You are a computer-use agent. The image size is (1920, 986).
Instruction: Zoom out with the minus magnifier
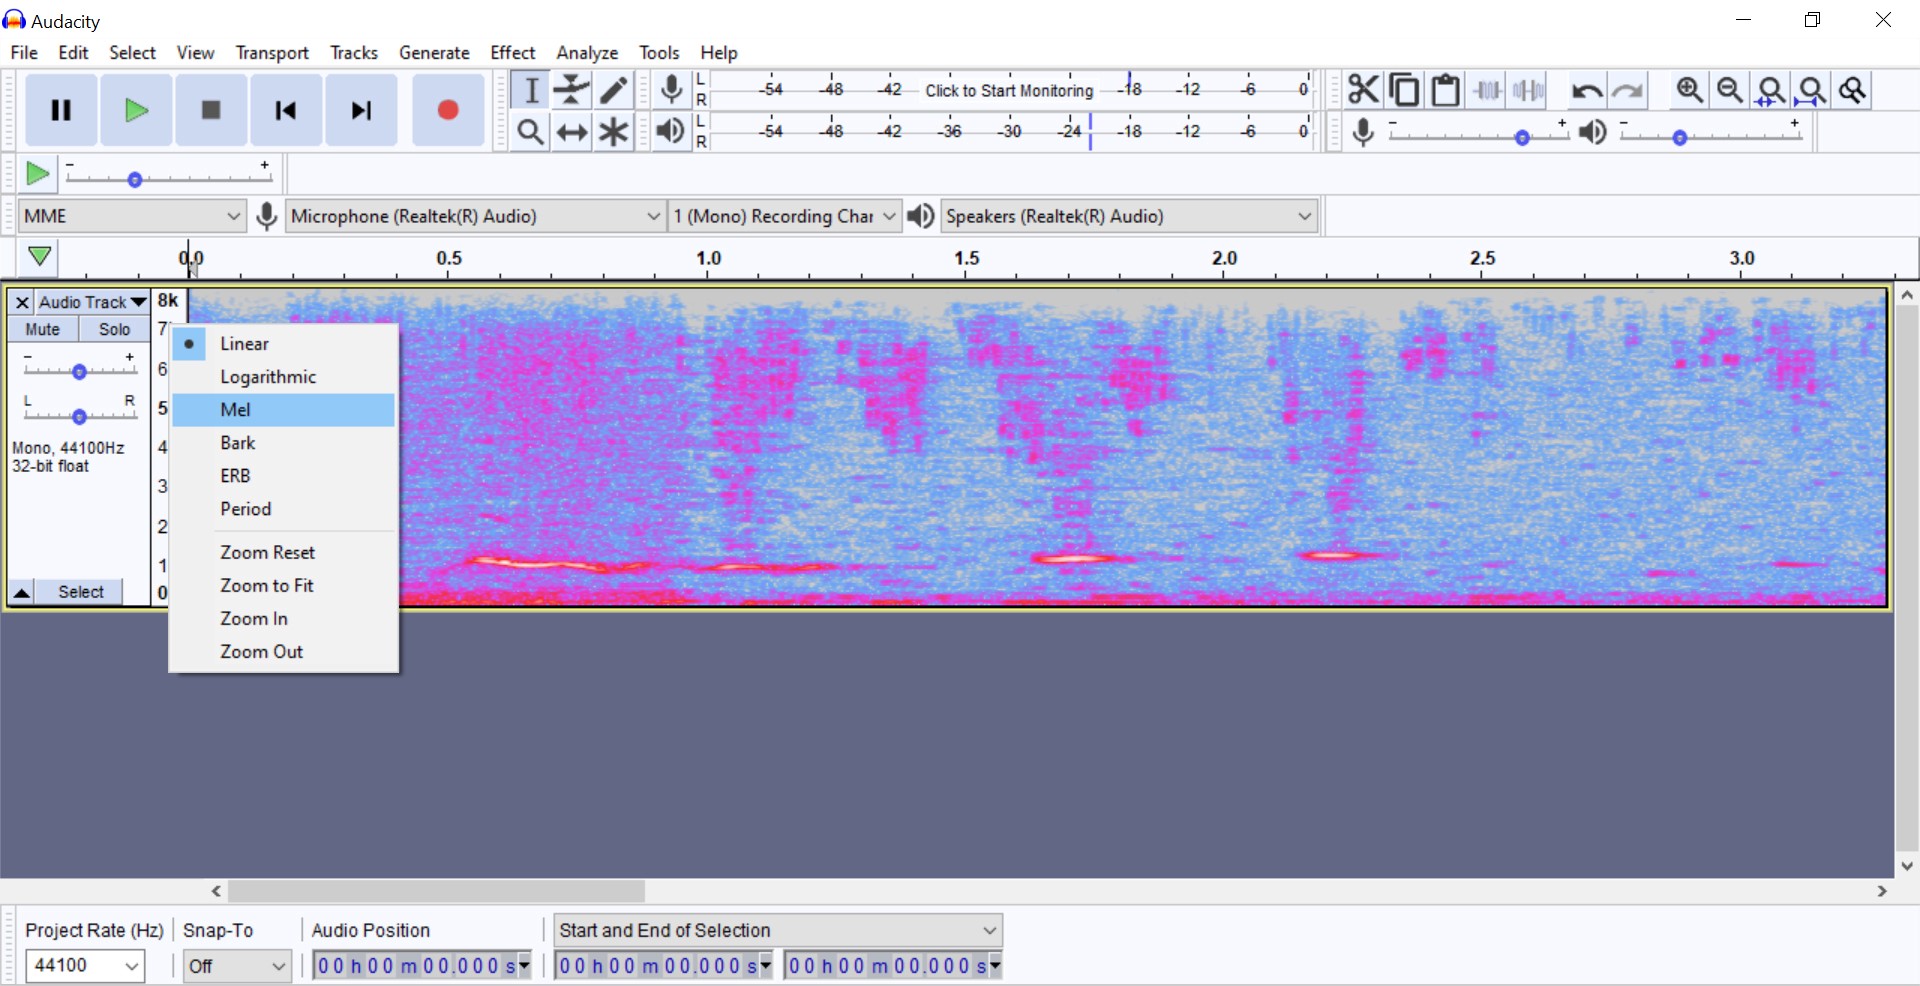(1730, 90)
